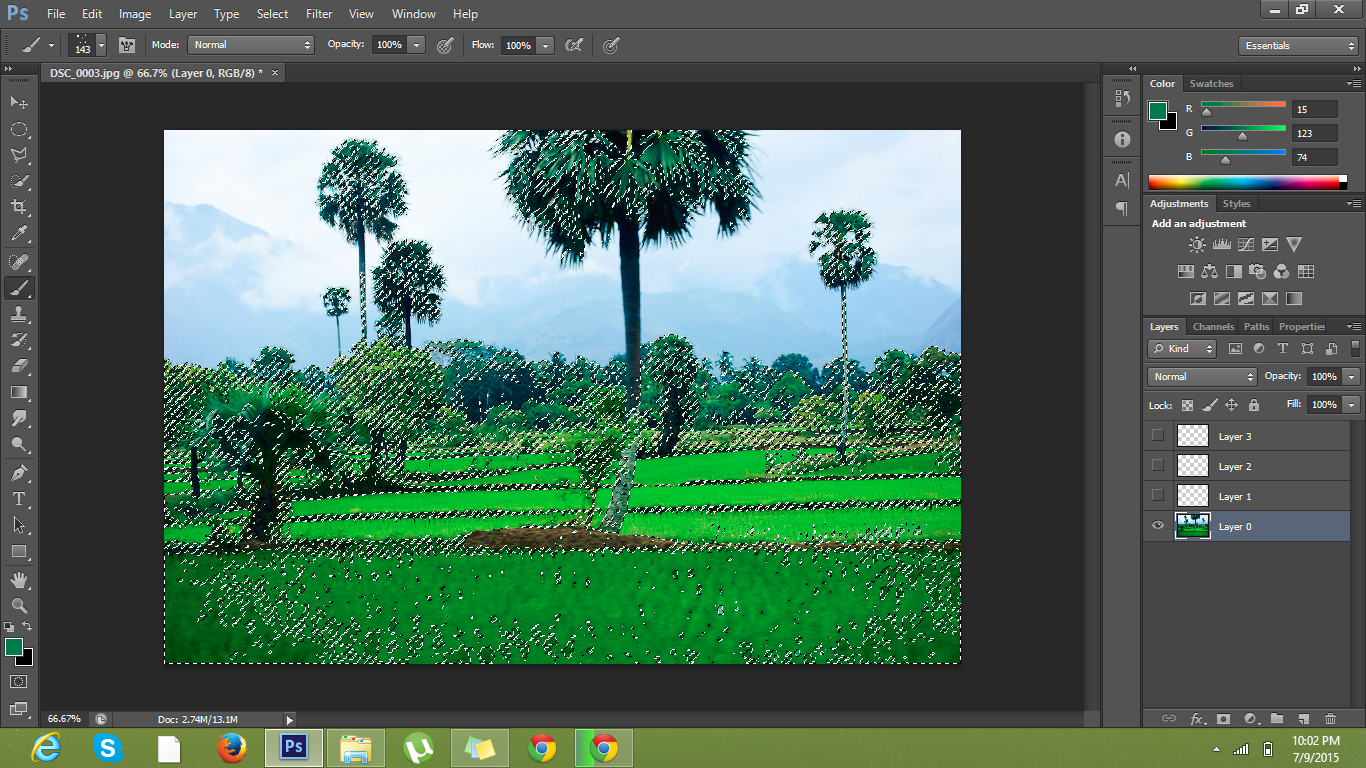Open the layer blending mode dropdown
The width and height of the screenshot is (1366, 768).
pos(1202,376)
